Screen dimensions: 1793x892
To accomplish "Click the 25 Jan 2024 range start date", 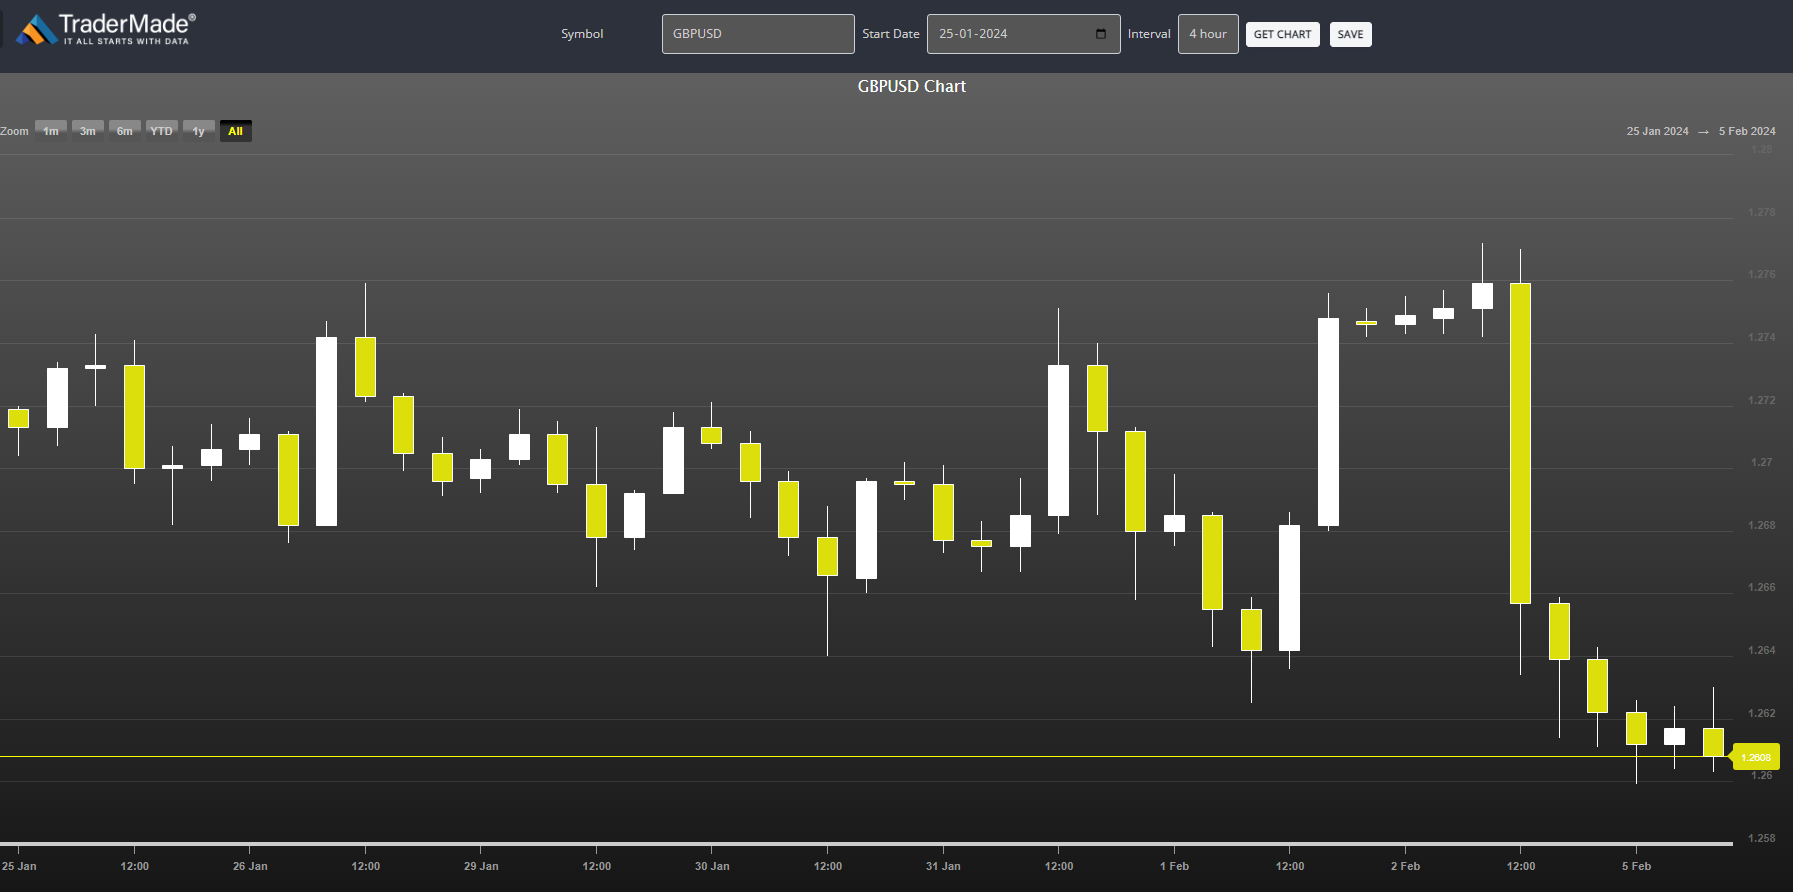I will click(1657, 131).
